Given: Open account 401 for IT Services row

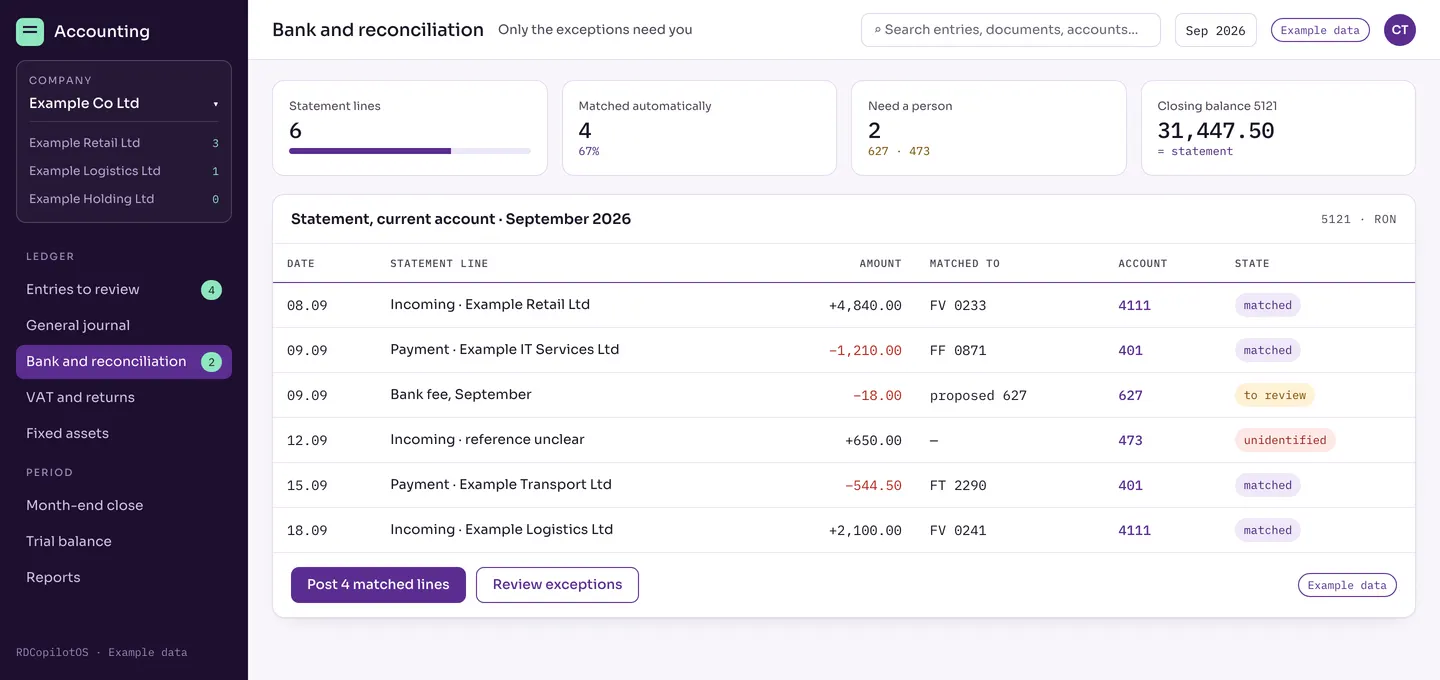Looking at the screenshot, I should [1130, 350].
